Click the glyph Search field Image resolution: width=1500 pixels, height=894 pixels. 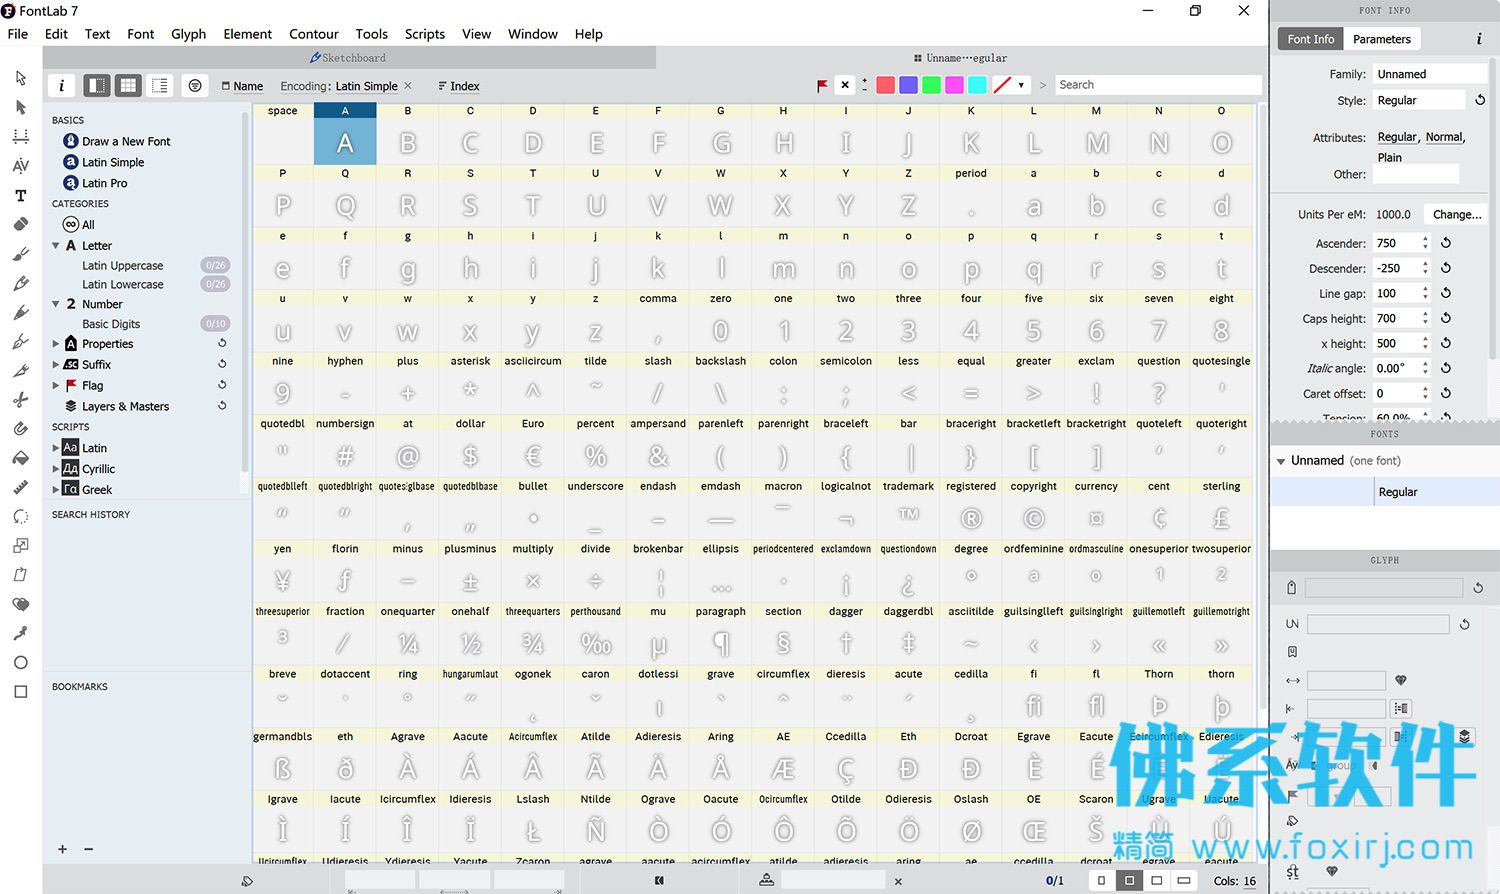click(x=1158, y=85)
